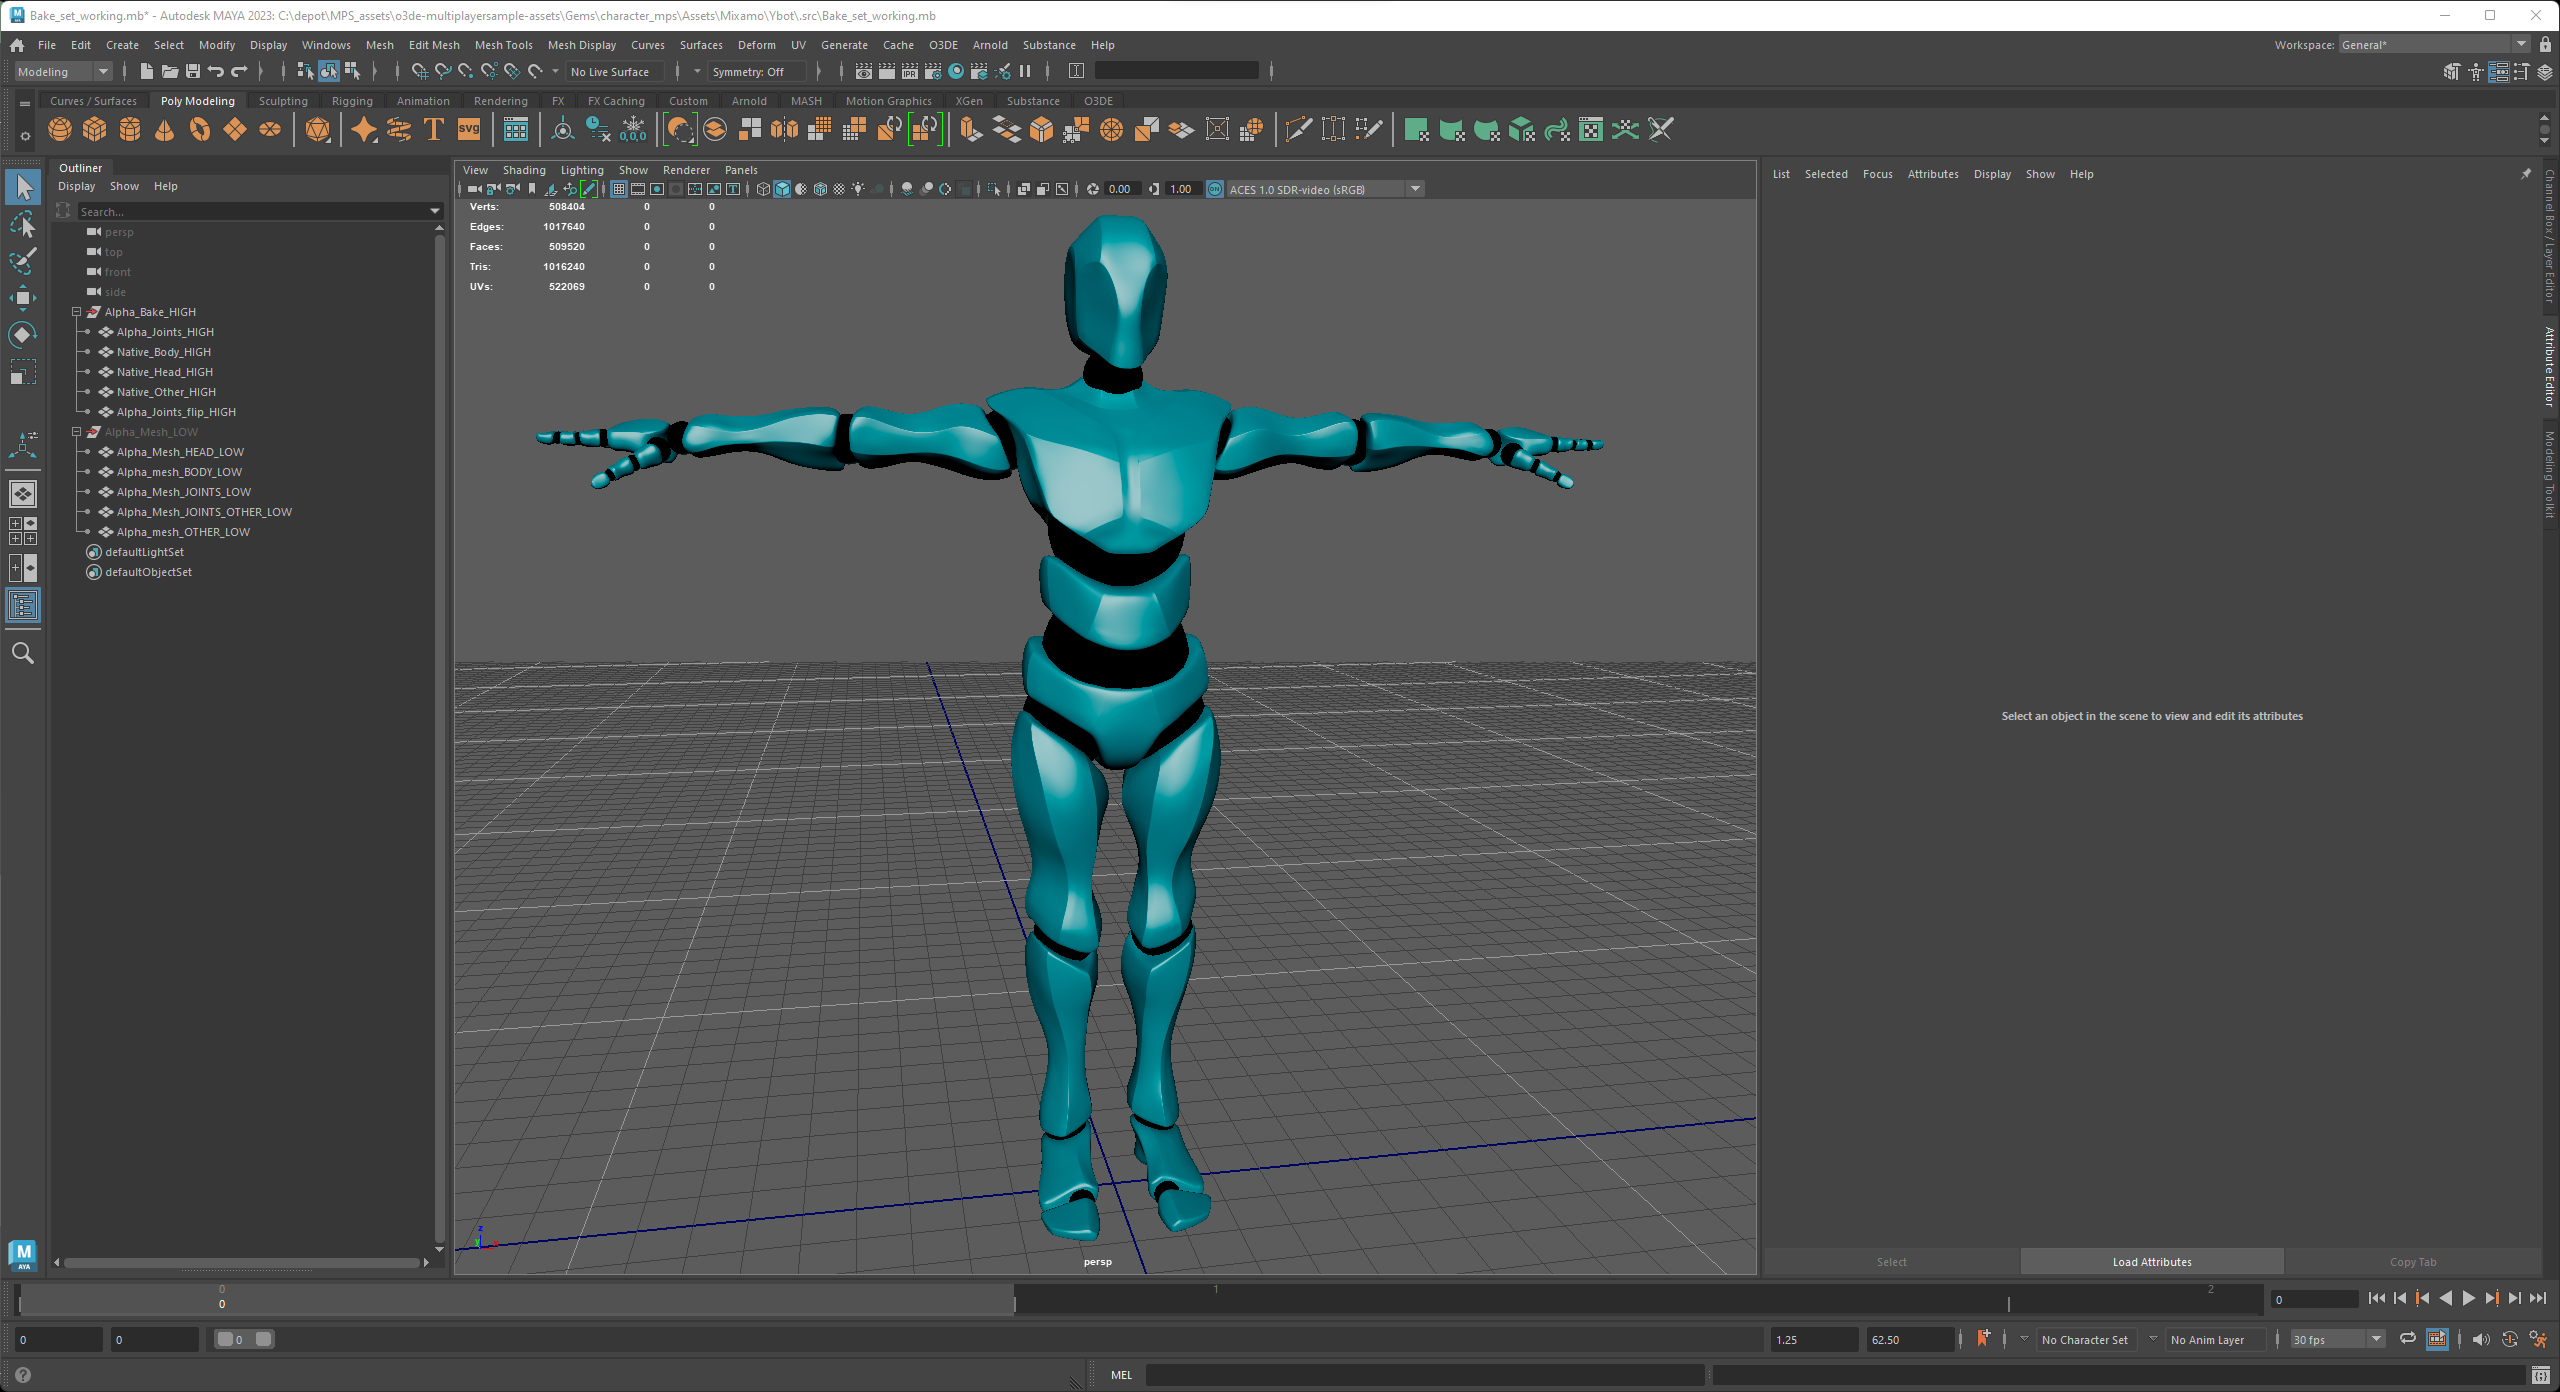The height and width of the screenshot is (1392, 2560).
Task: Toggle the color management ON button
Action: pyautogui.click(x=1215, y=189)
